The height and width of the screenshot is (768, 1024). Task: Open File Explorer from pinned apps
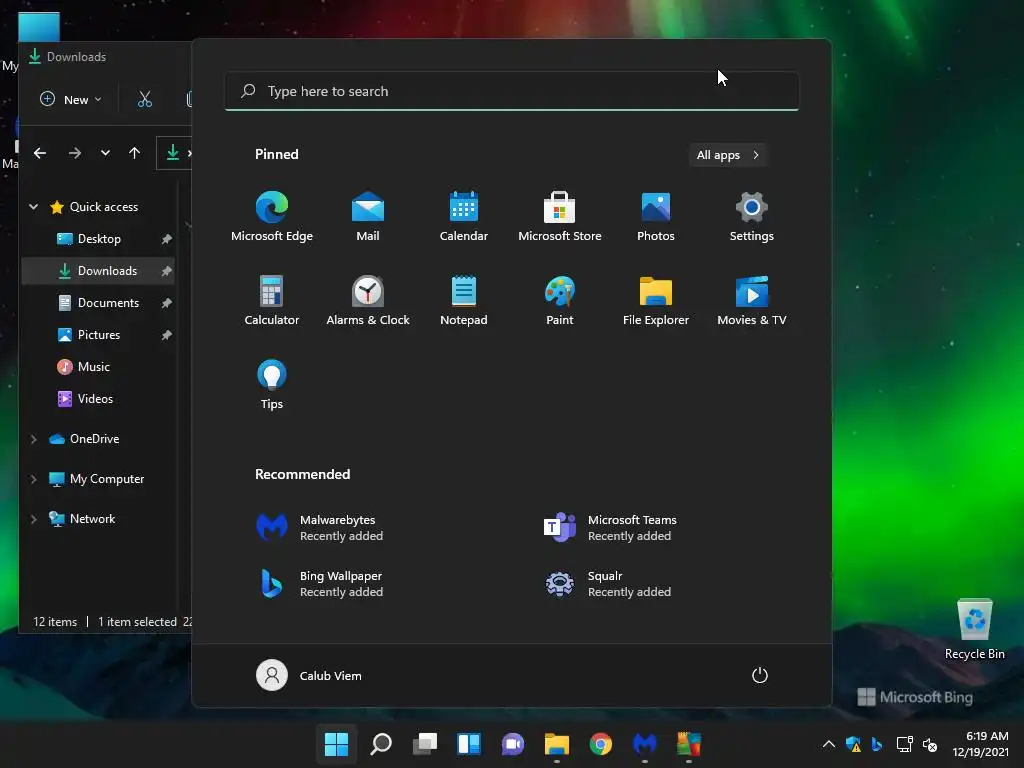[656, 300]
